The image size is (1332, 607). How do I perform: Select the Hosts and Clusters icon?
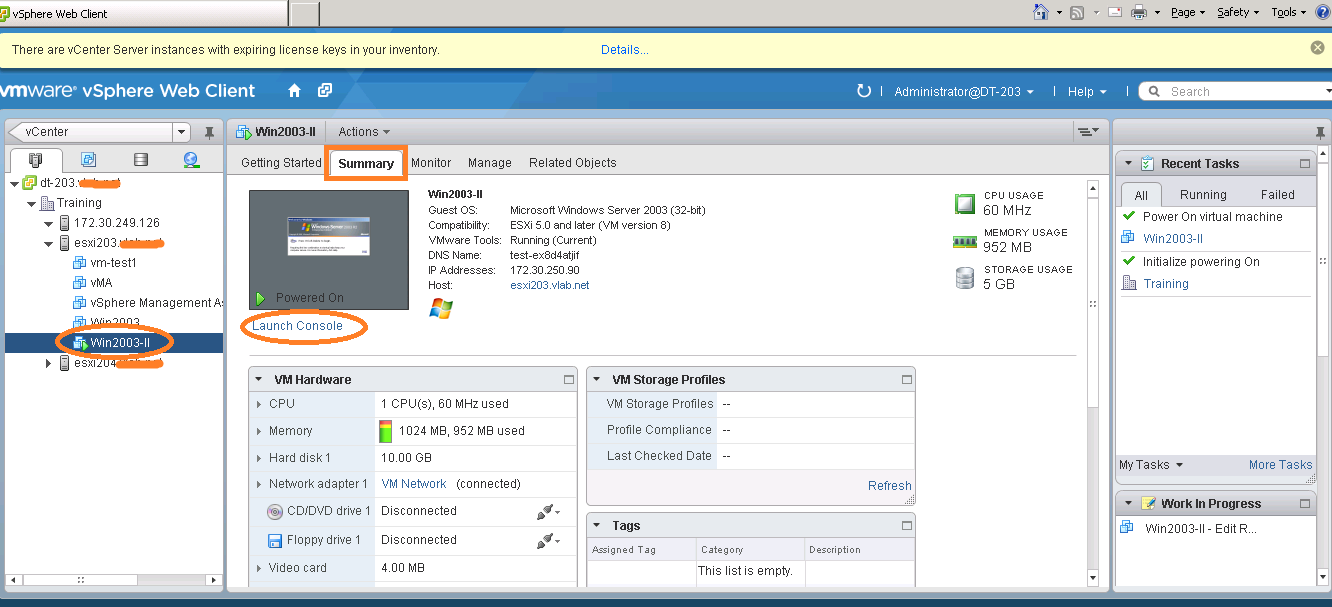[x=37, y=158]
